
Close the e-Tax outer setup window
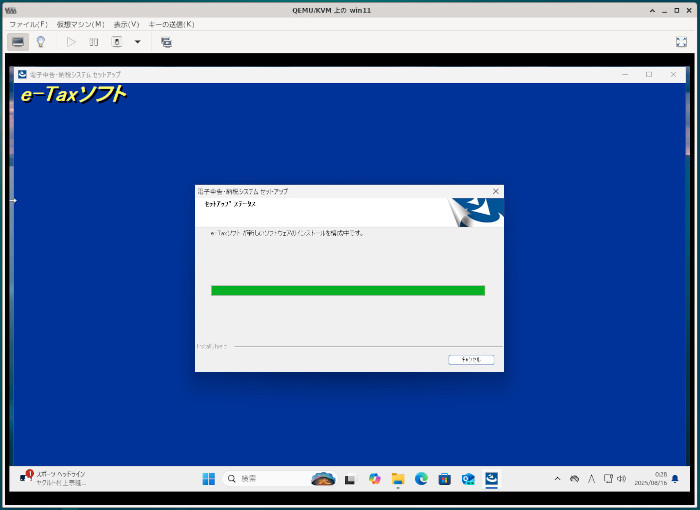click(673, 75)
